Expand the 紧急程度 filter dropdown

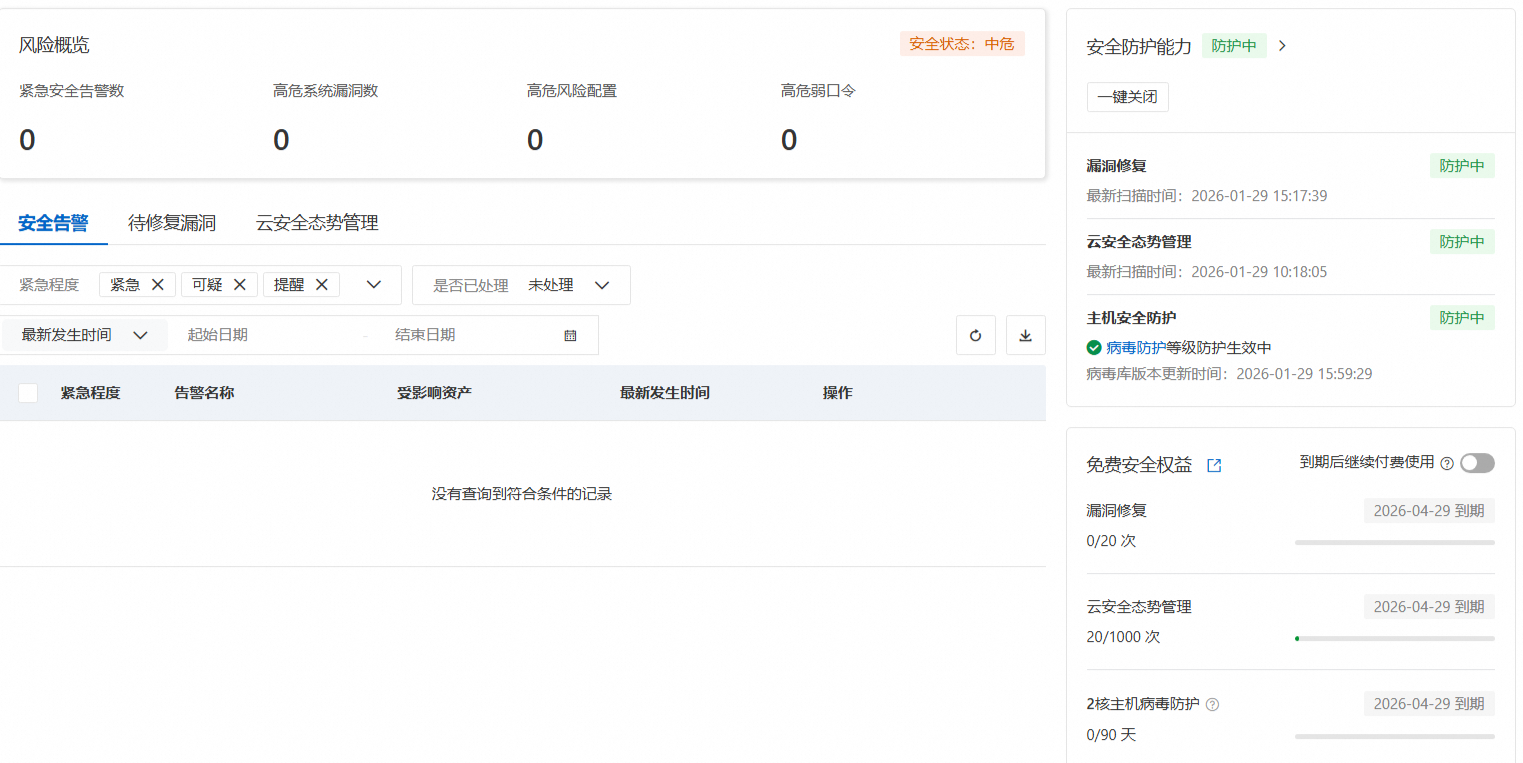coord(374,284)
